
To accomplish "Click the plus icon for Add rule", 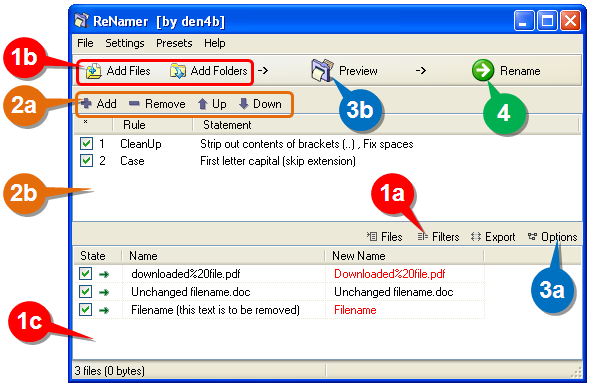I will click(x=86, y=103).
